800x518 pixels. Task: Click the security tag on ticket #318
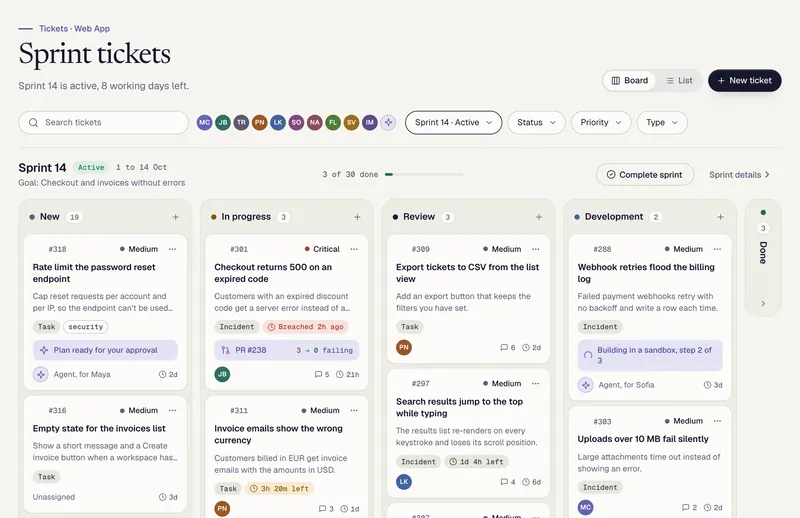coord(86,327)
